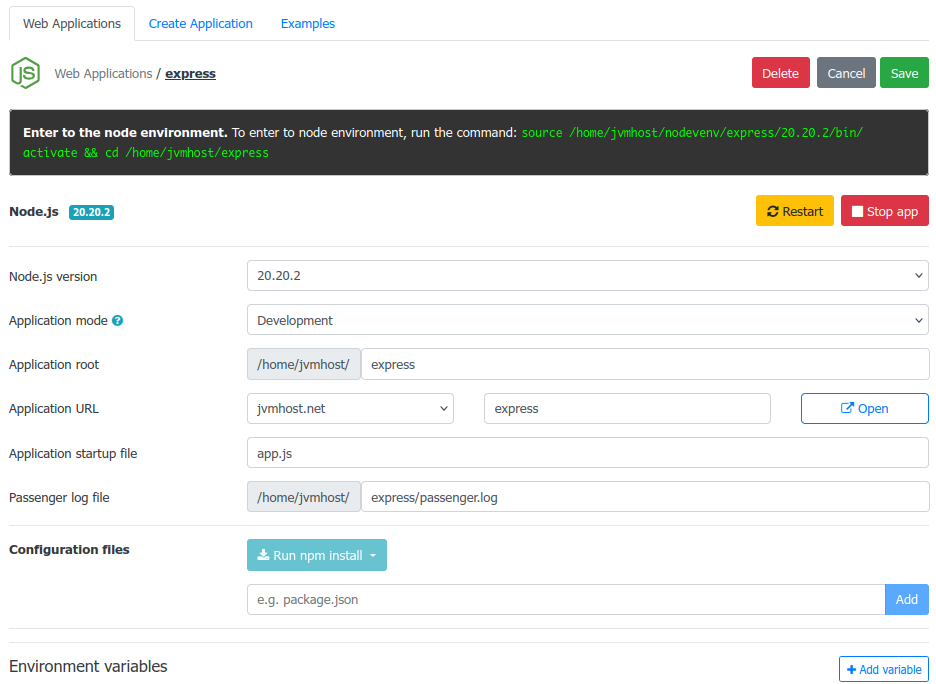Click the Web Applications breadcrumb link
The height and width of the screenshot is (684, 936).
tap(103, 73)
